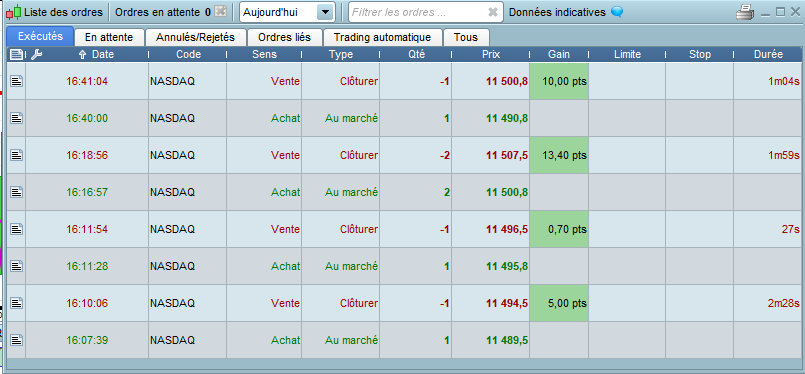This screenshot has height=374, width=805.
Task: Click the blue Données indicatives info bubble
Action: point(617,12)
